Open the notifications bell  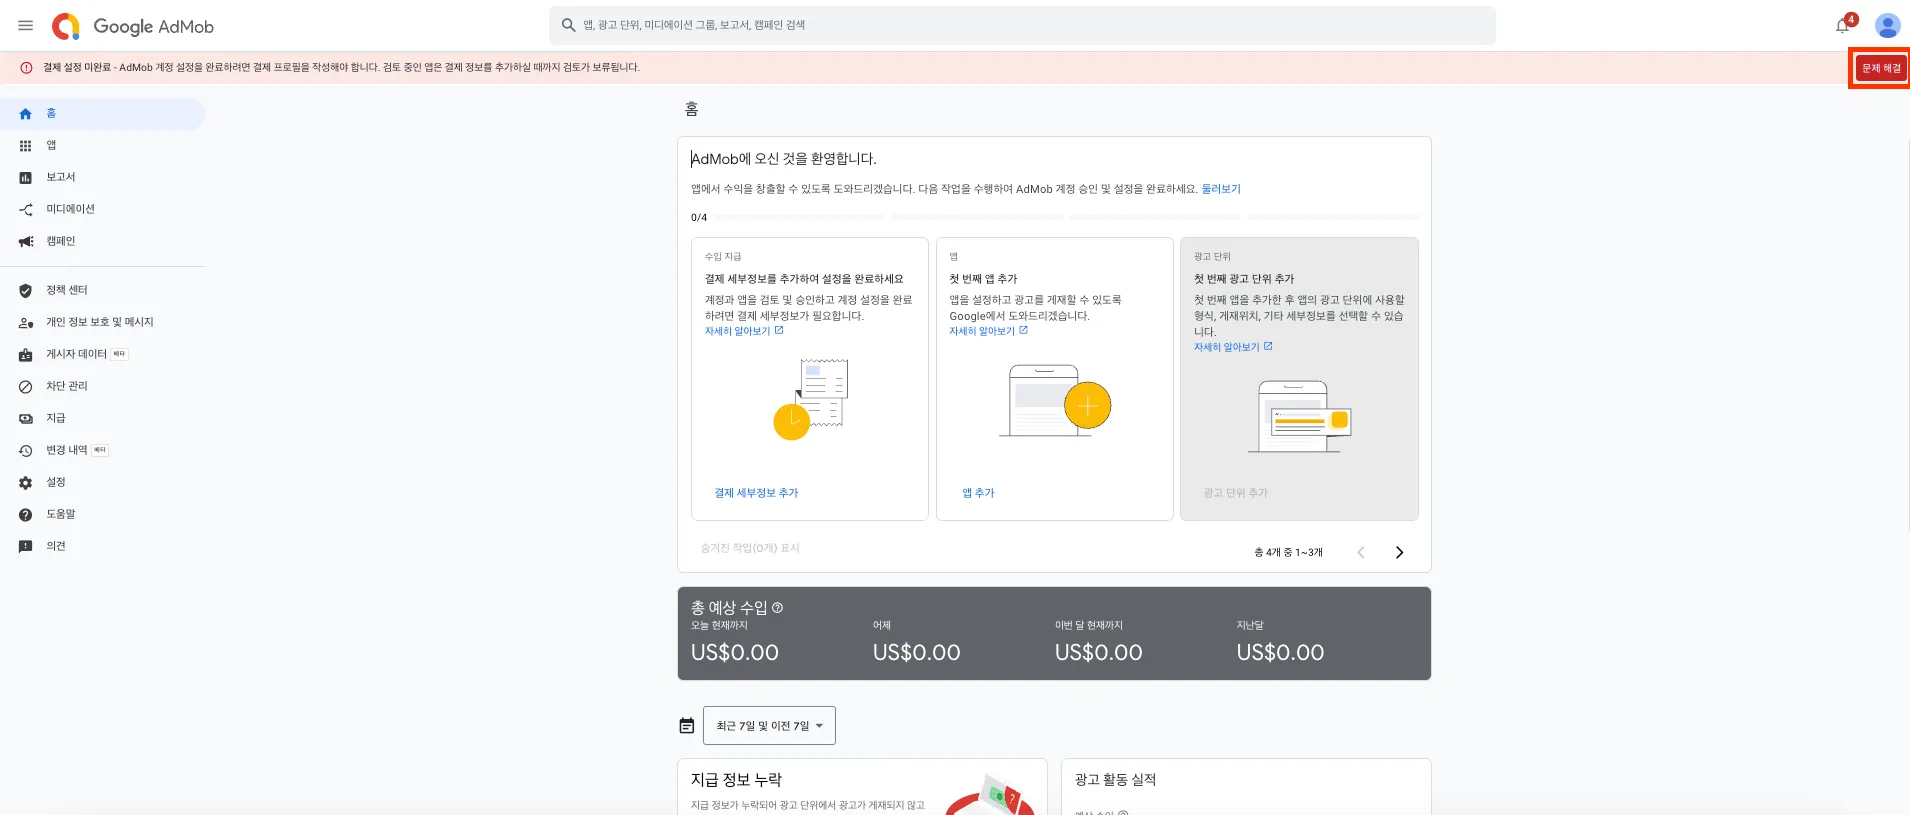tap(1843, 26)
